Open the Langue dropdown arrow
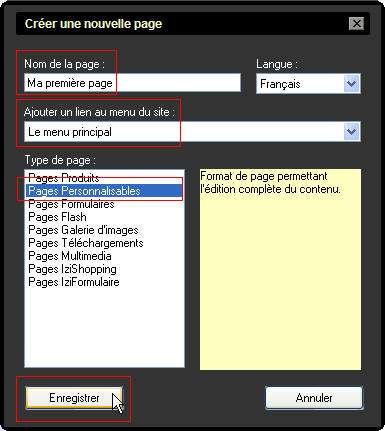 [352, 84]
